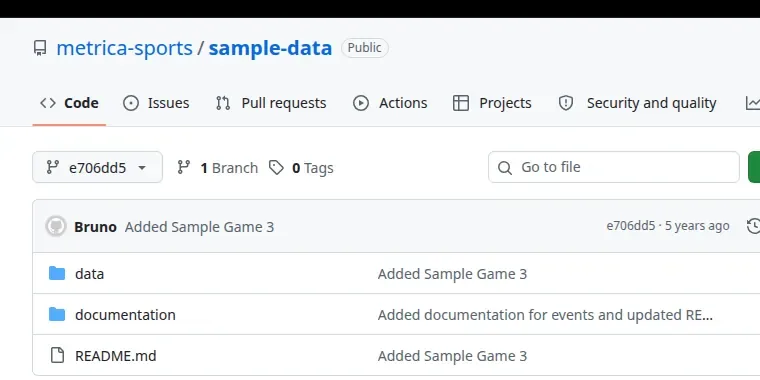
Task: Open the e706dd5 branch selector dropdown
Action: click(x=97, y=167)
